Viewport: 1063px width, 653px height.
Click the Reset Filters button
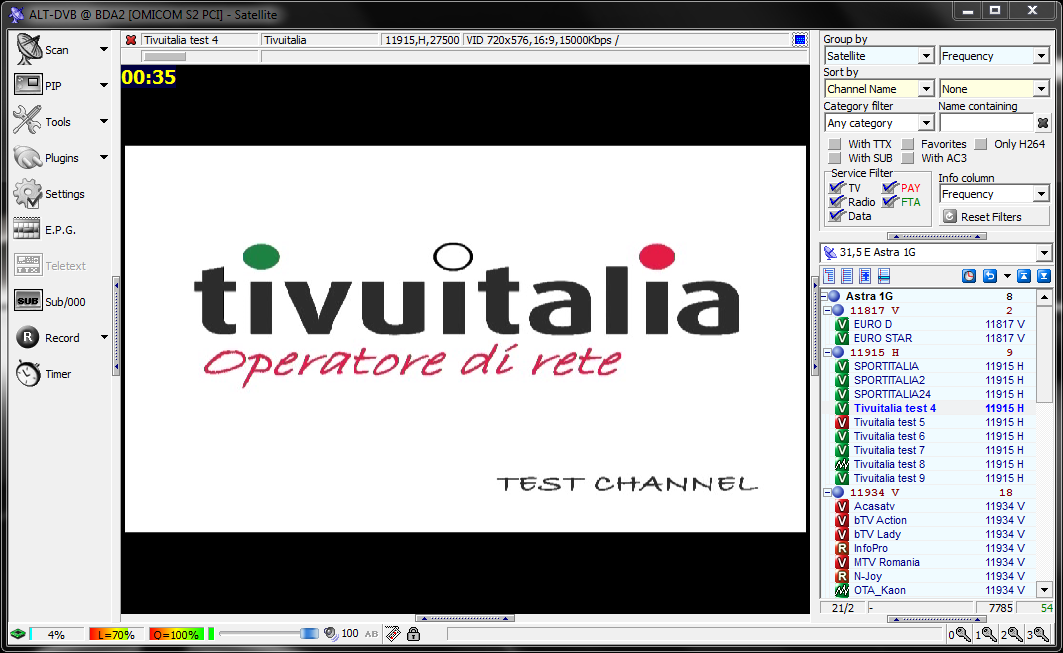(x=994, y=216)
